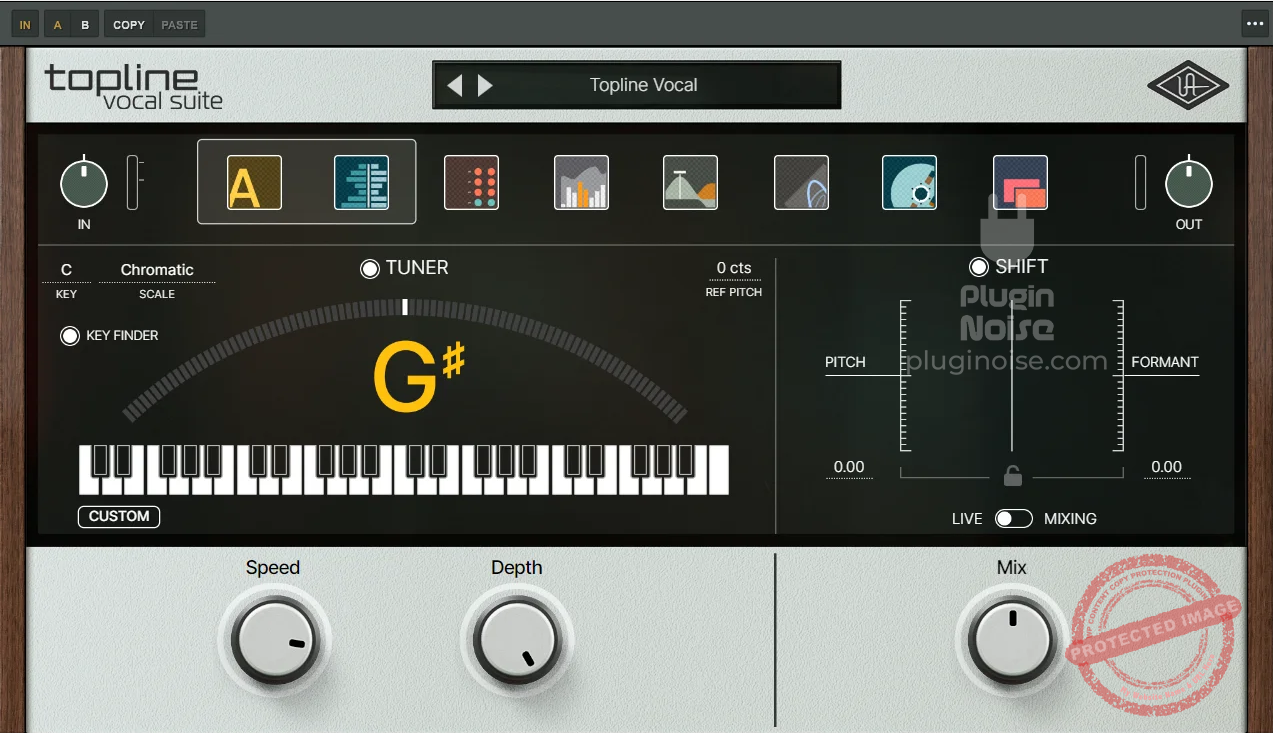Flip the LIVE / MIXING switch

(x=1013, y=518)
